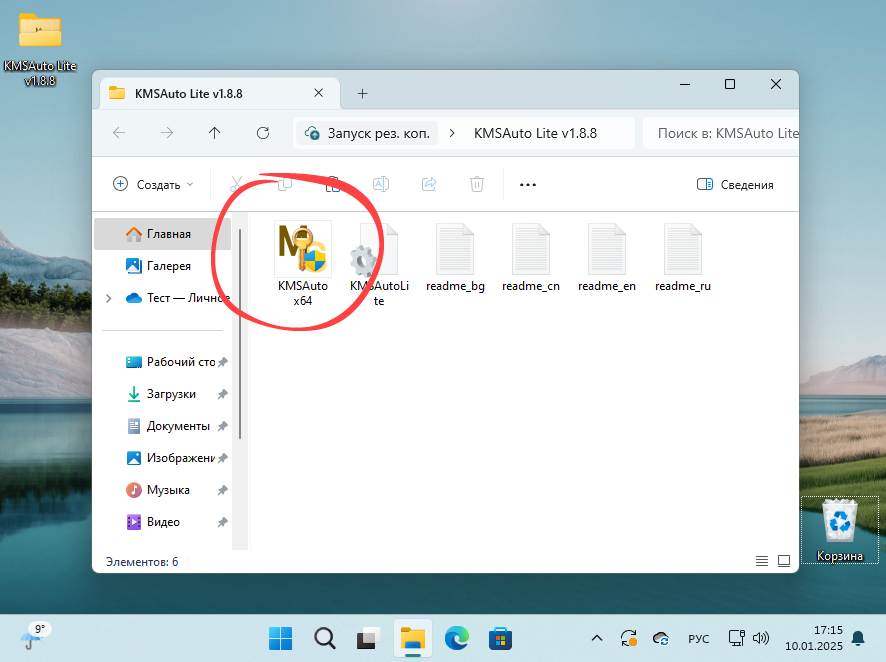Adjust the volume from system tray
The width and height of the screenshot is (886, 662).
coord(762,638)
